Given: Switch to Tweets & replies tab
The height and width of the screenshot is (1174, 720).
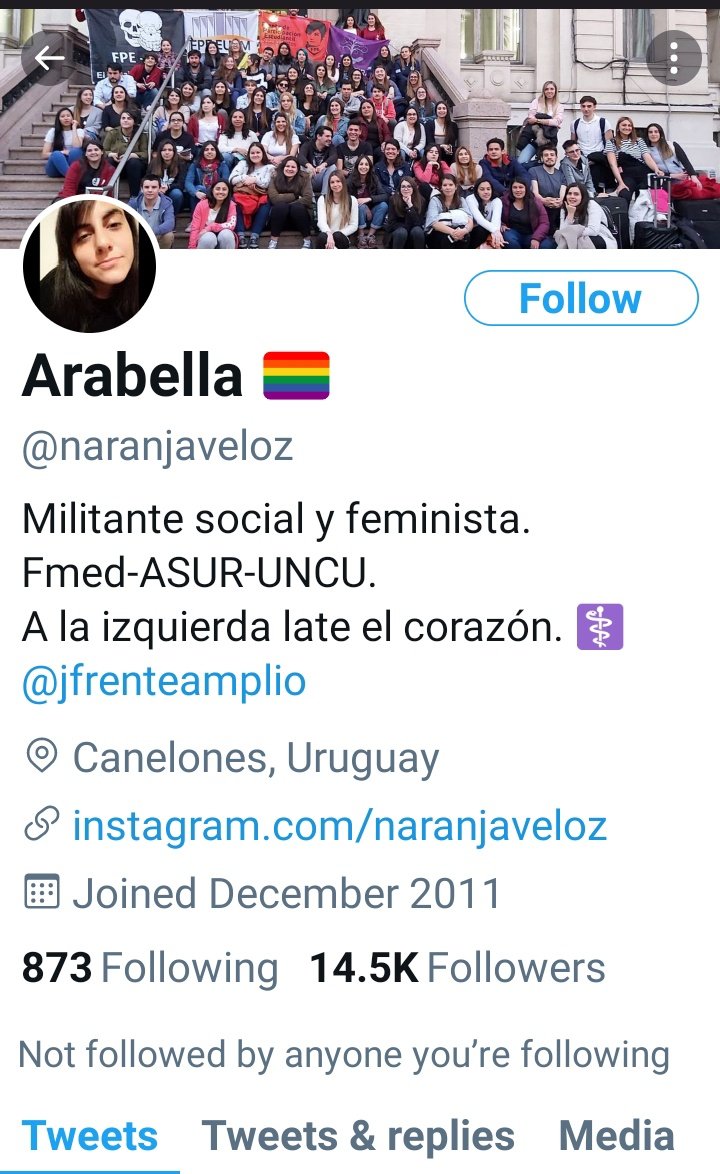Looking at the screenshot, I should click(358, 1136).
